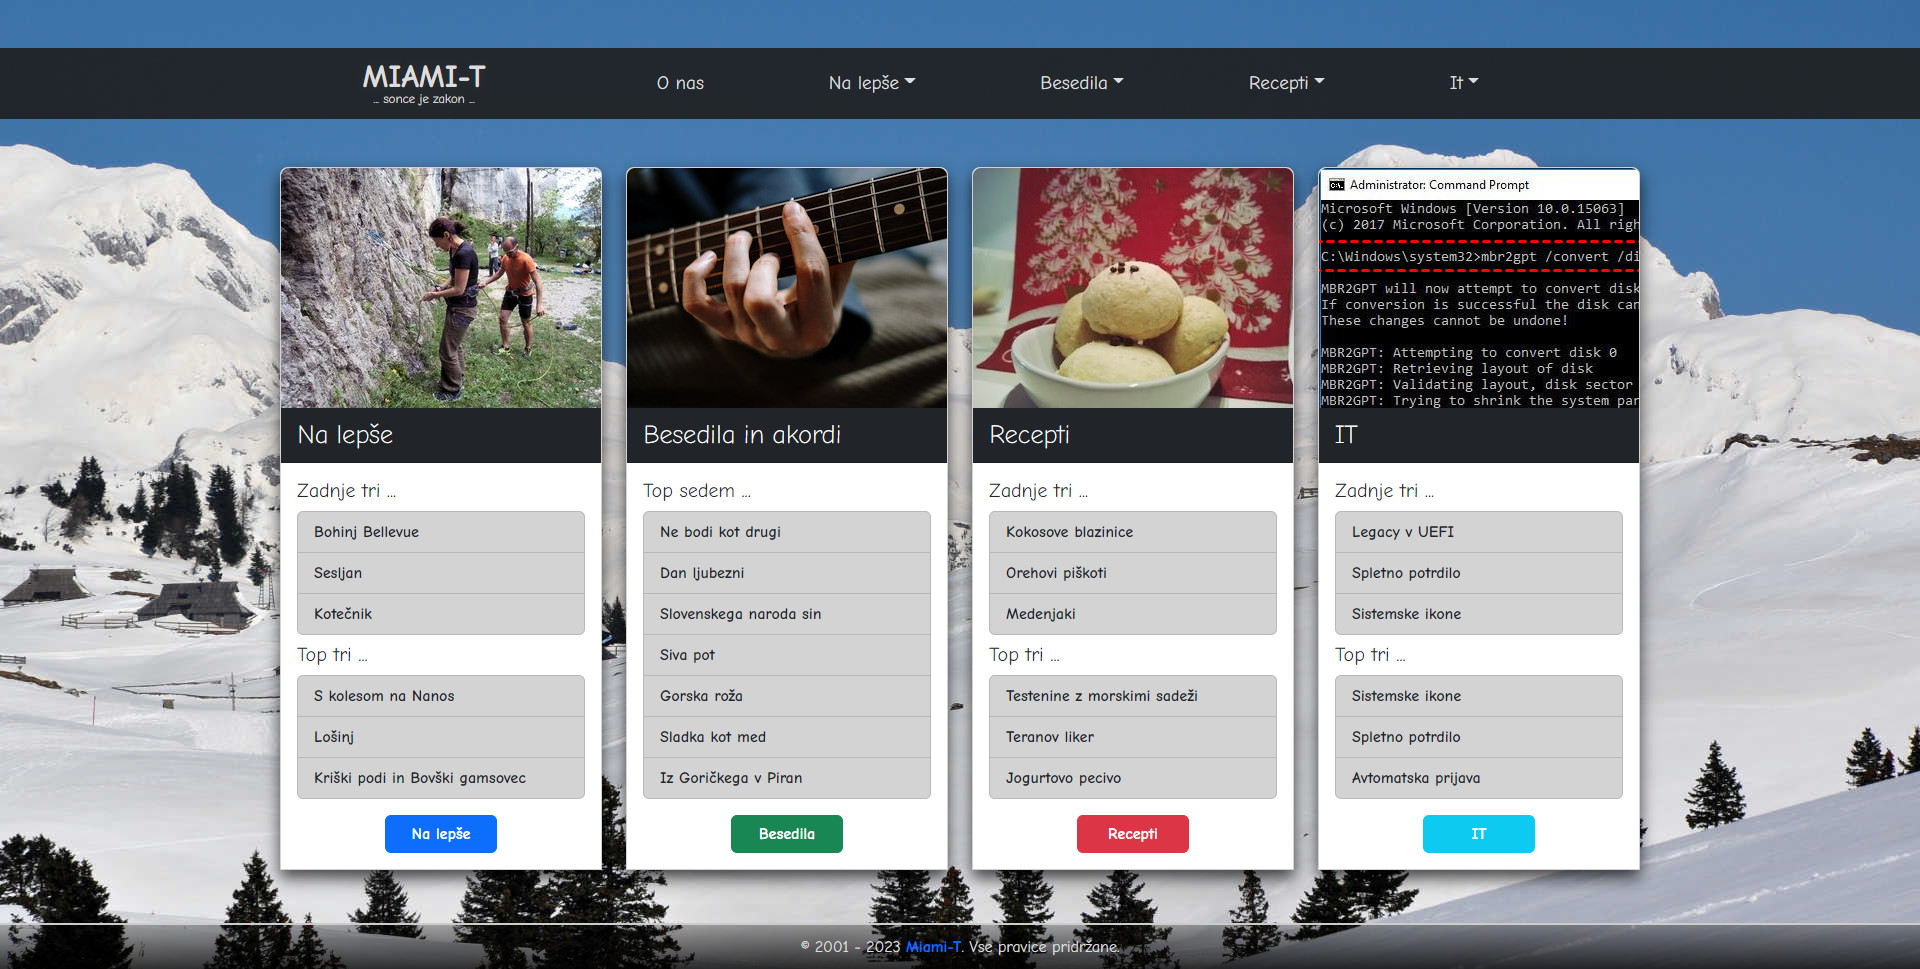
Task: Open Ne bodi kot drugi song
Action: pos(787,532)
